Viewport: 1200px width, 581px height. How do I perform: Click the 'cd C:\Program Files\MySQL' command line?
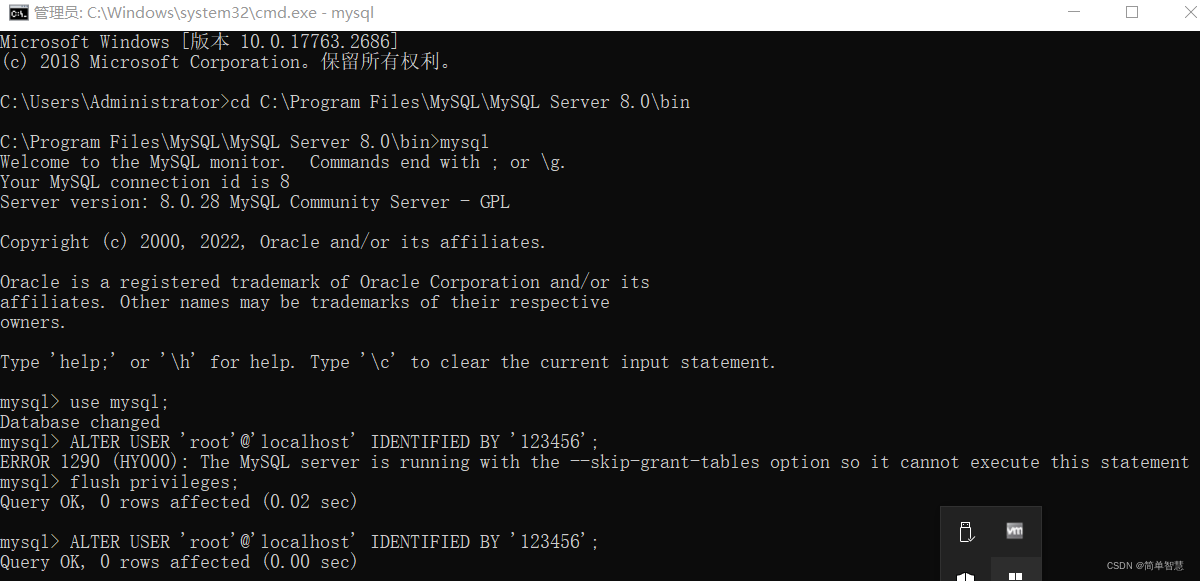(345, 102)
